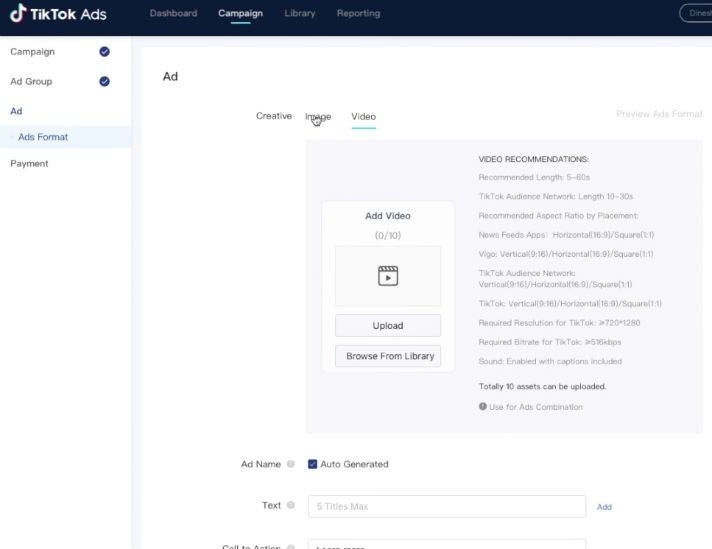
Task: Open the Reporting top menu
Action: (358, 14)
